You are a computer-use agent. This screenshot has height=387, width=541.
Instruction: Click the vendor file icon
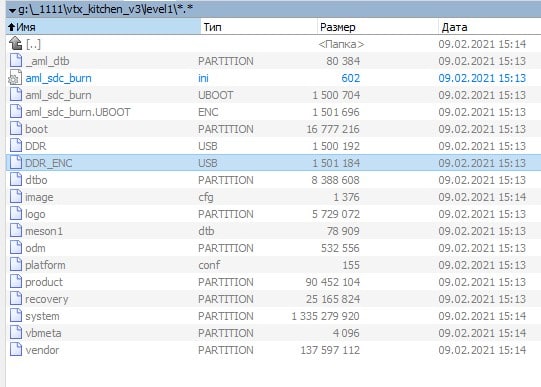(x=16, y=349)
